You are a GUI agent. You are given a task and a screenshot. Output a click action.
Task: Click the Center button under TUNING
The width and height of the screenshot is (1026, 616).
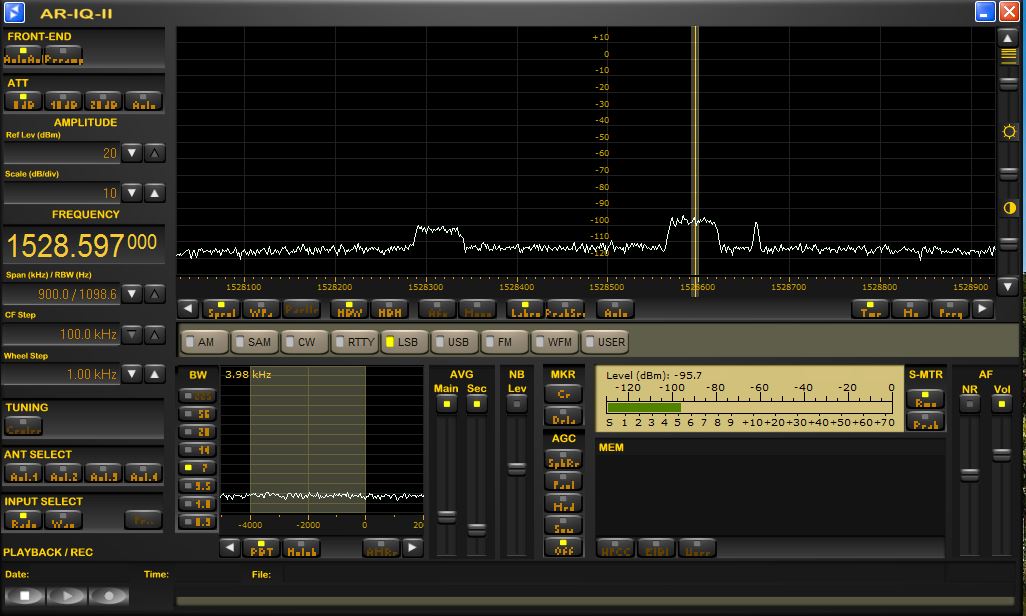click(23, 426)
